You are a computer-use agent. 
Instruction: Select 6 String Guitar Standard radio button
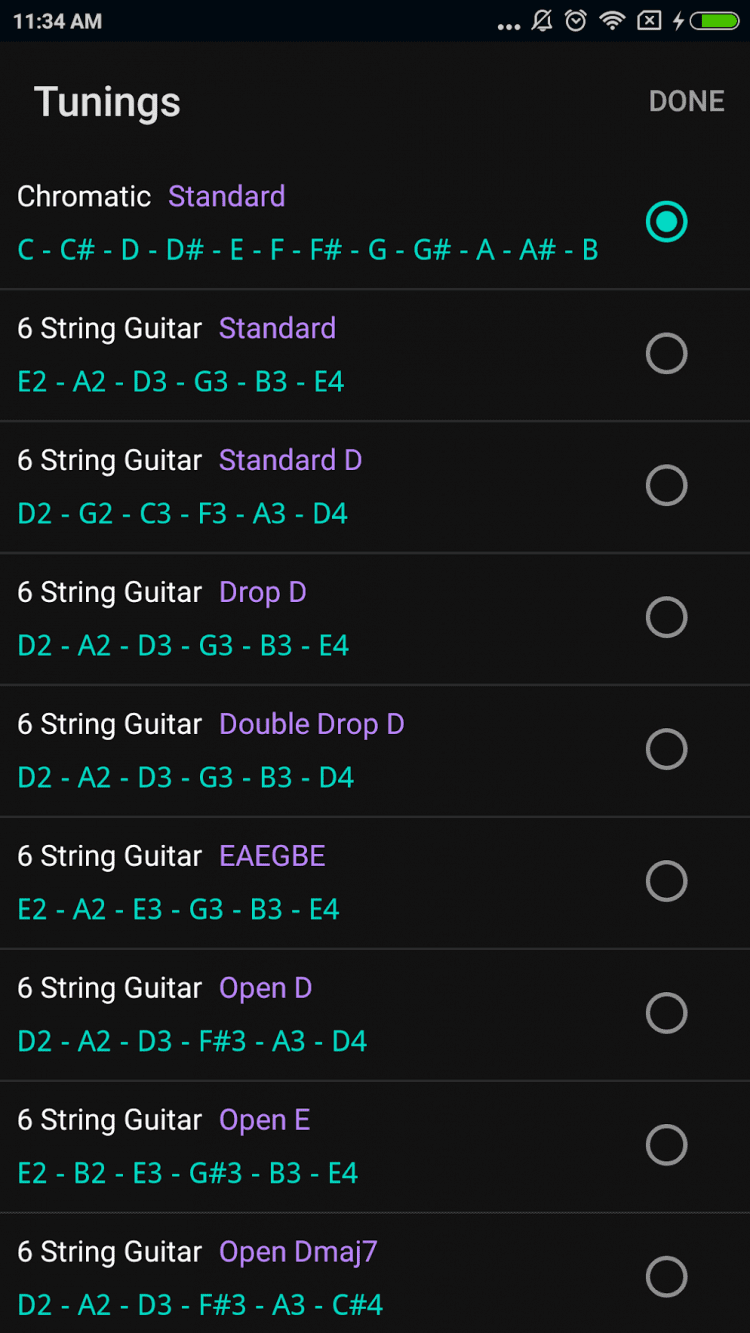(x=666, y=353)
